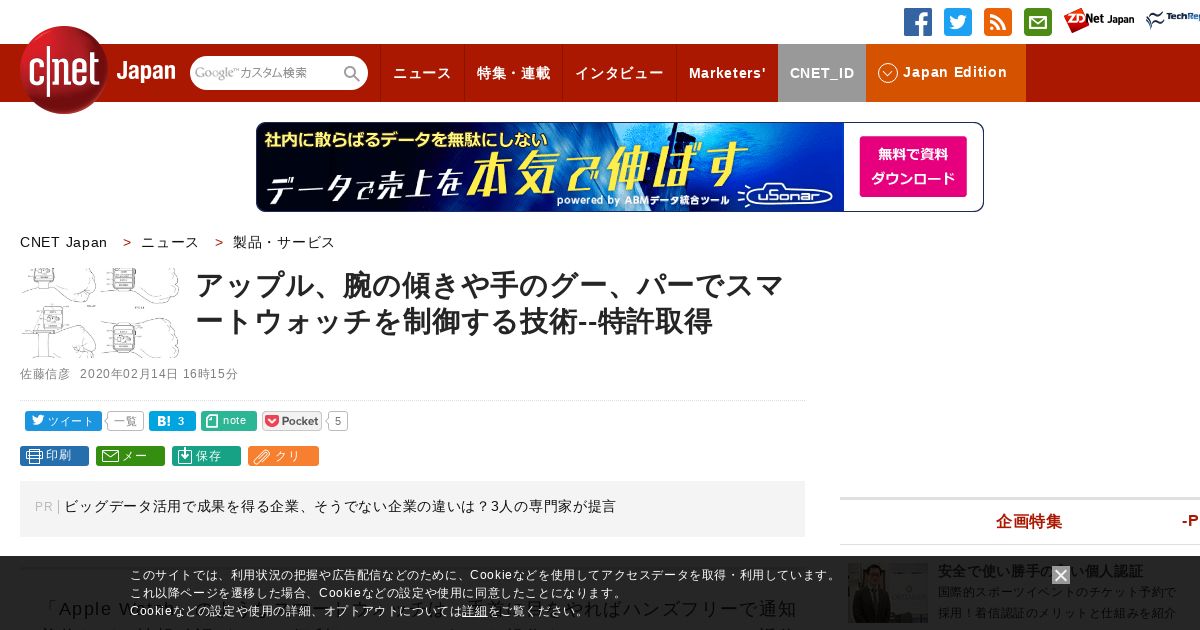Click the 無料で資料ダウンロード button
Screen dimensions: 1200x630
coord(913,167)
